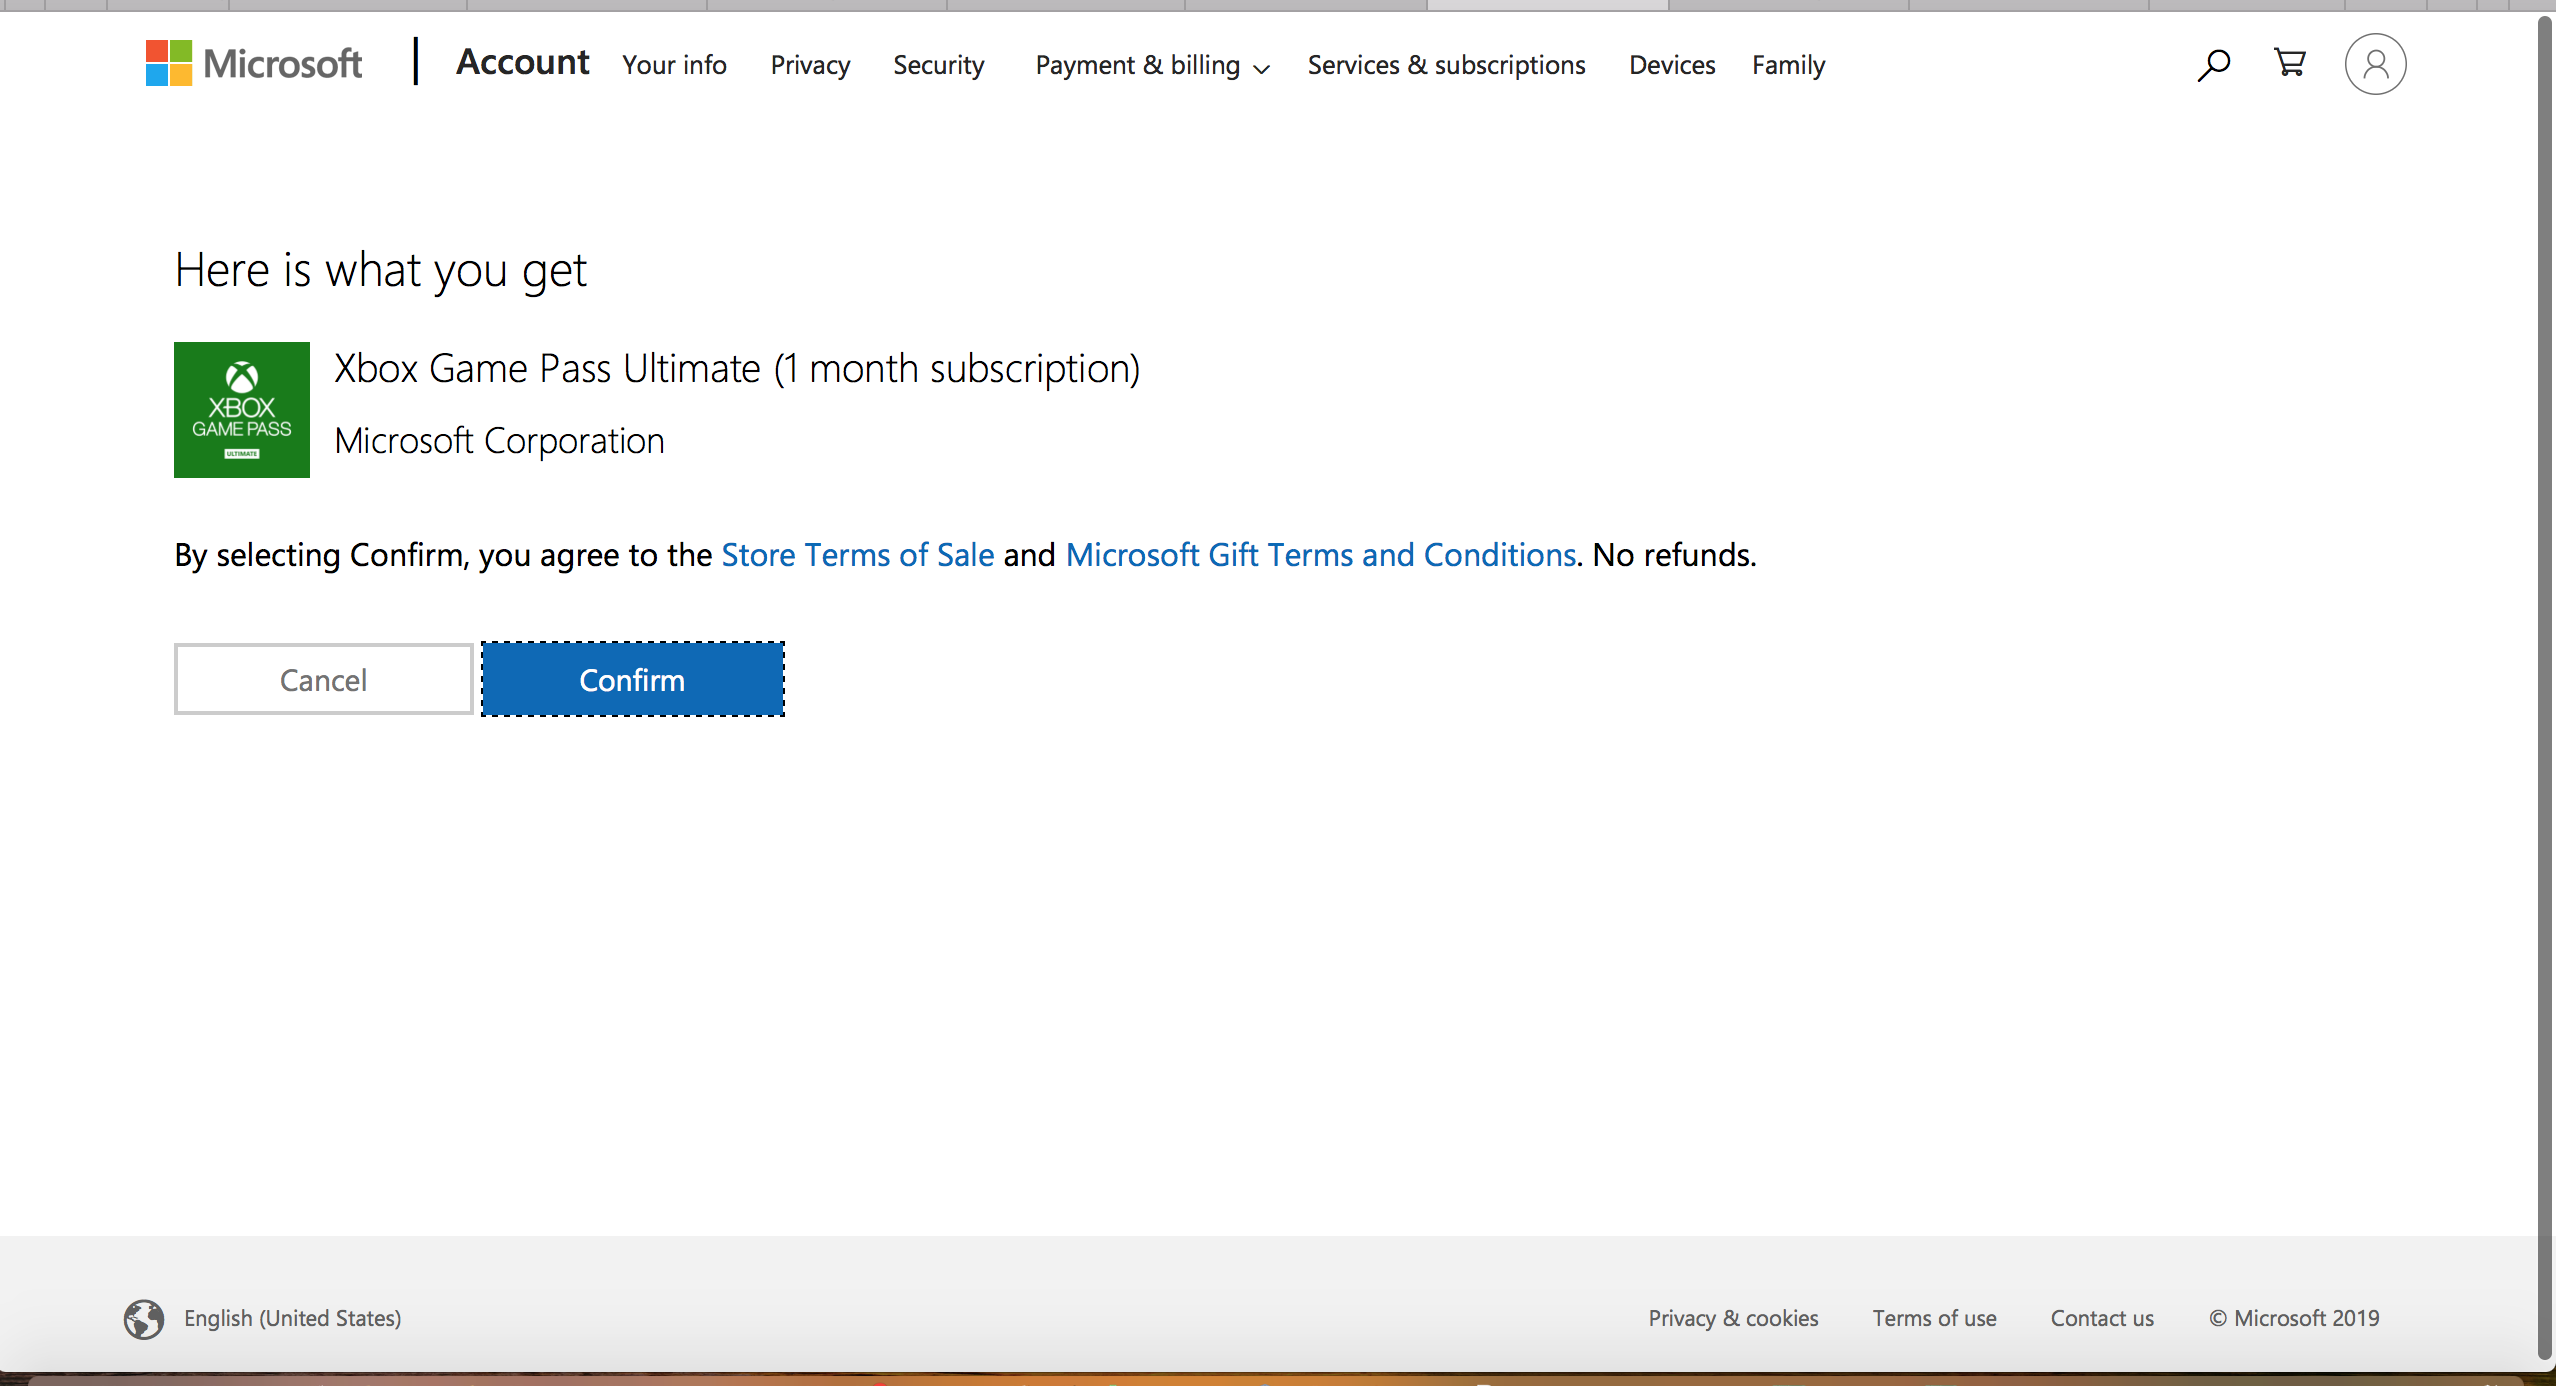Open Contact us footer link
The height and width of the screenshot is (1386, 2556).
click(2102, 1318)
